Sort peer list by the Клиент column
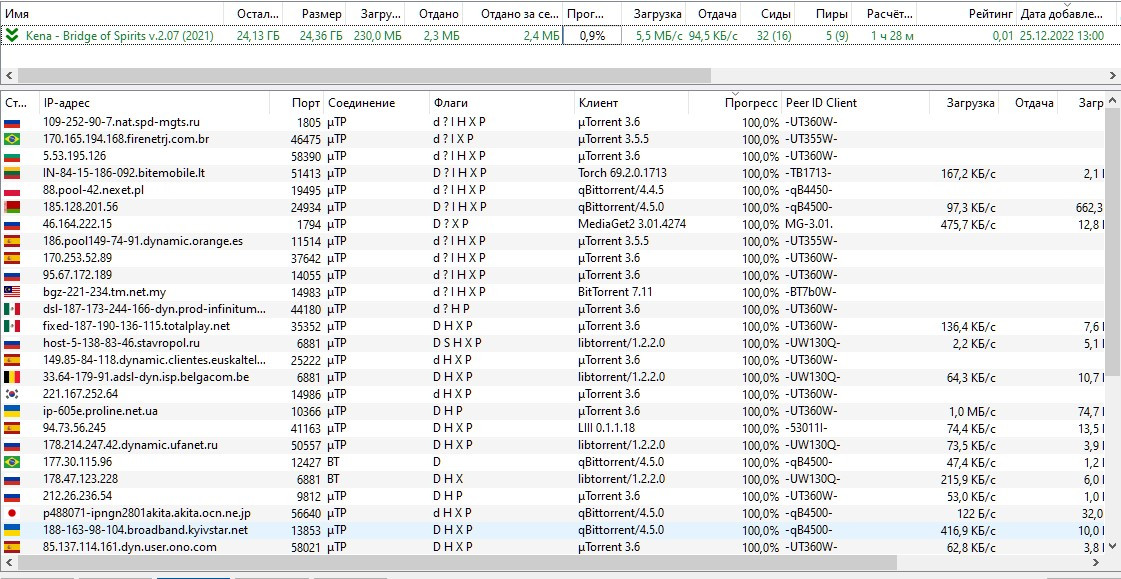 598,103
